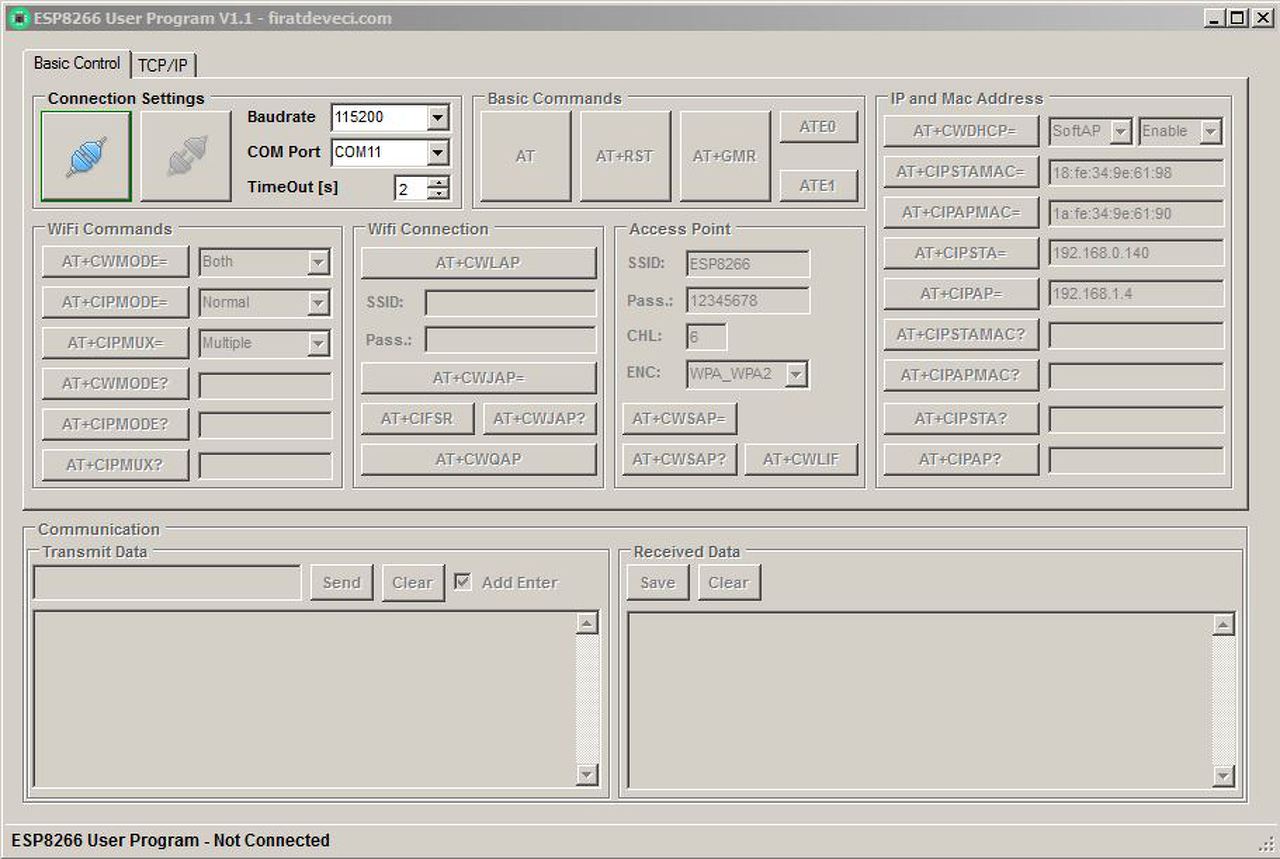Click the station MAC field 18:fe:34:9e:61:98
Viewport: 1280px width, 859px height.
click(1136, 173)
